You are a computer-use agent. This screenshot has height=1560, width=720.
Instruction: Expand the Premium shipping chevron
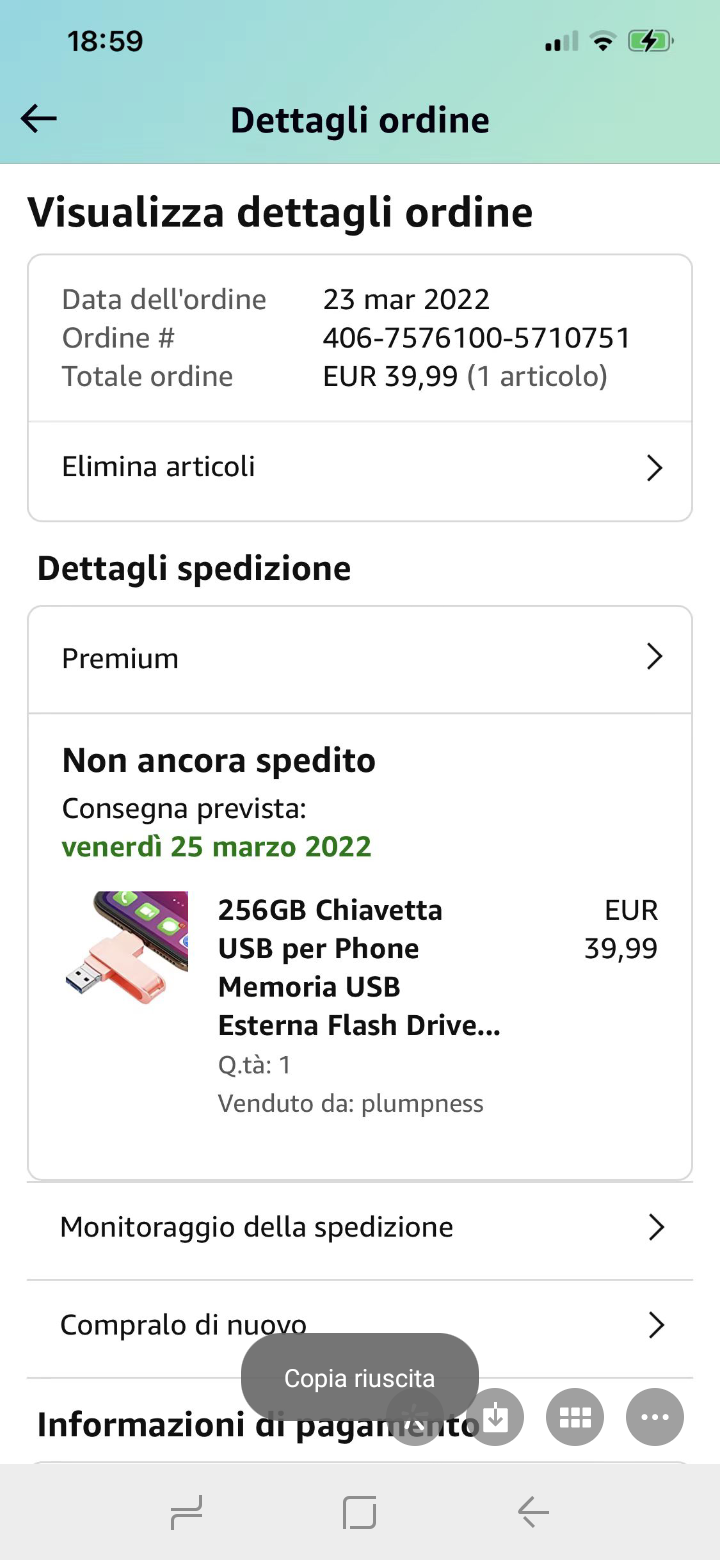pyautogui.click(x=655, y=657)
